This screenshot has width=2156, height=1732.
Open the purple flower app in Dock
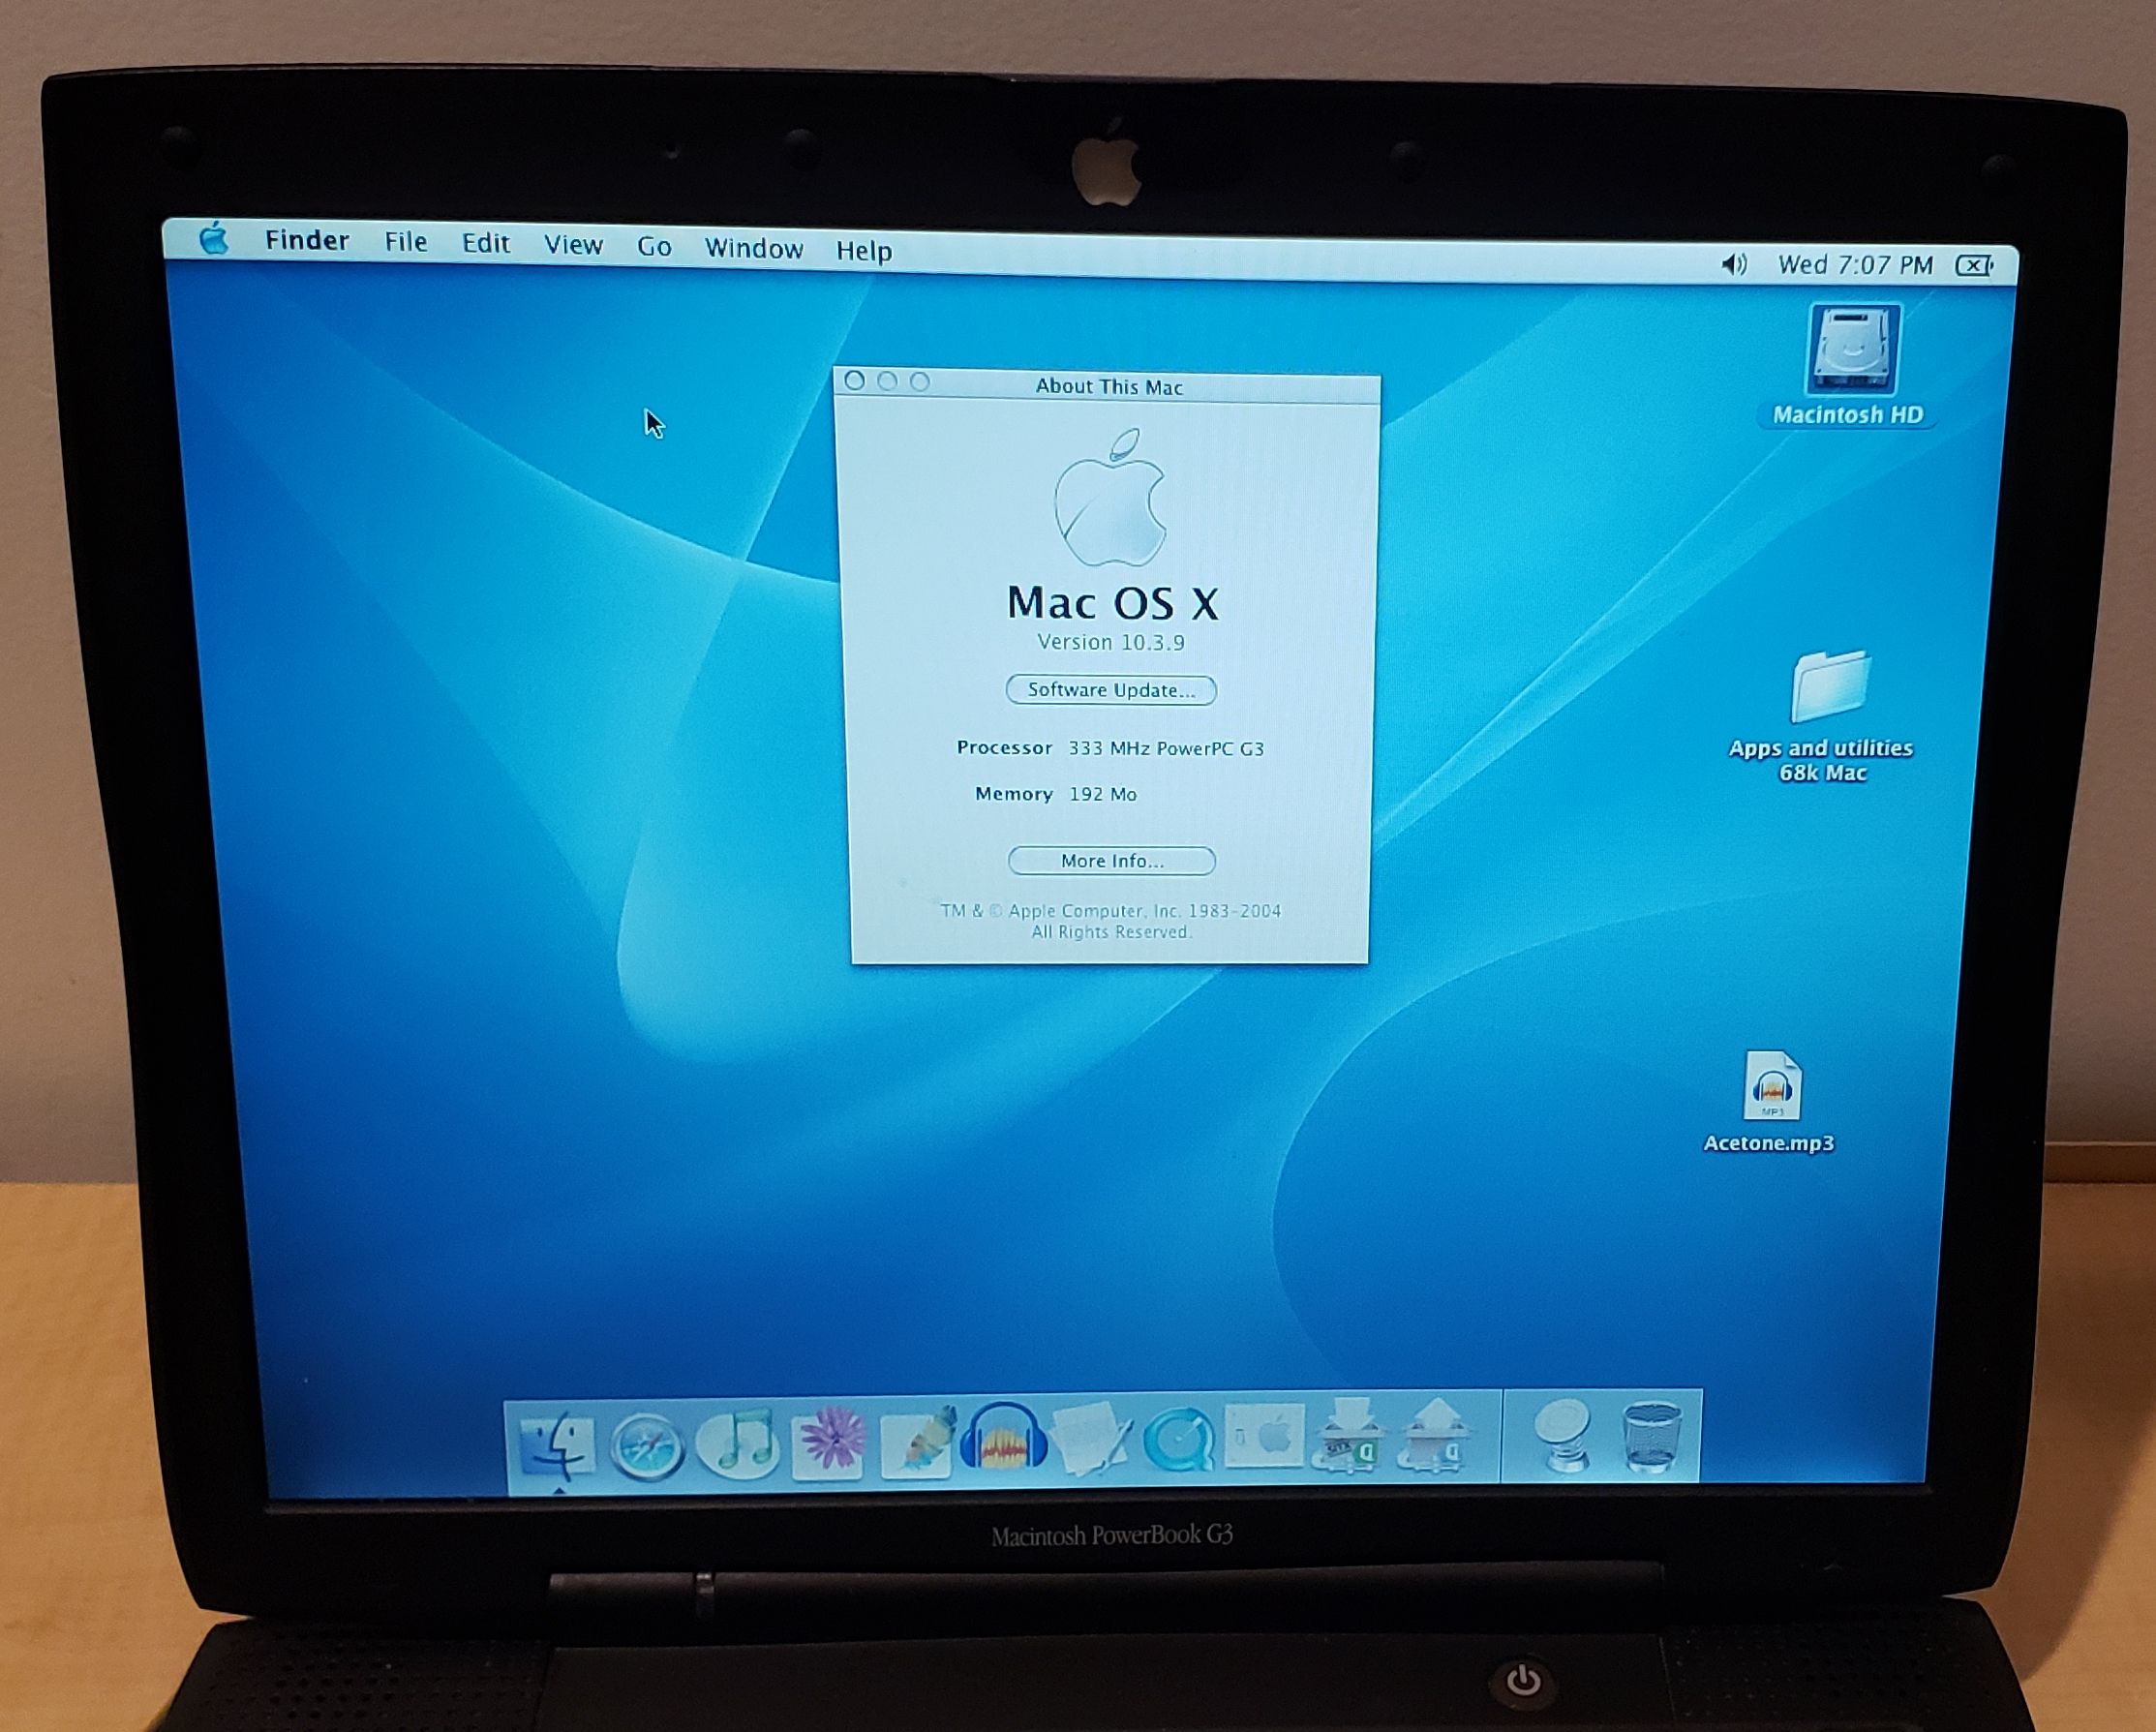(x=829, y=1441)
